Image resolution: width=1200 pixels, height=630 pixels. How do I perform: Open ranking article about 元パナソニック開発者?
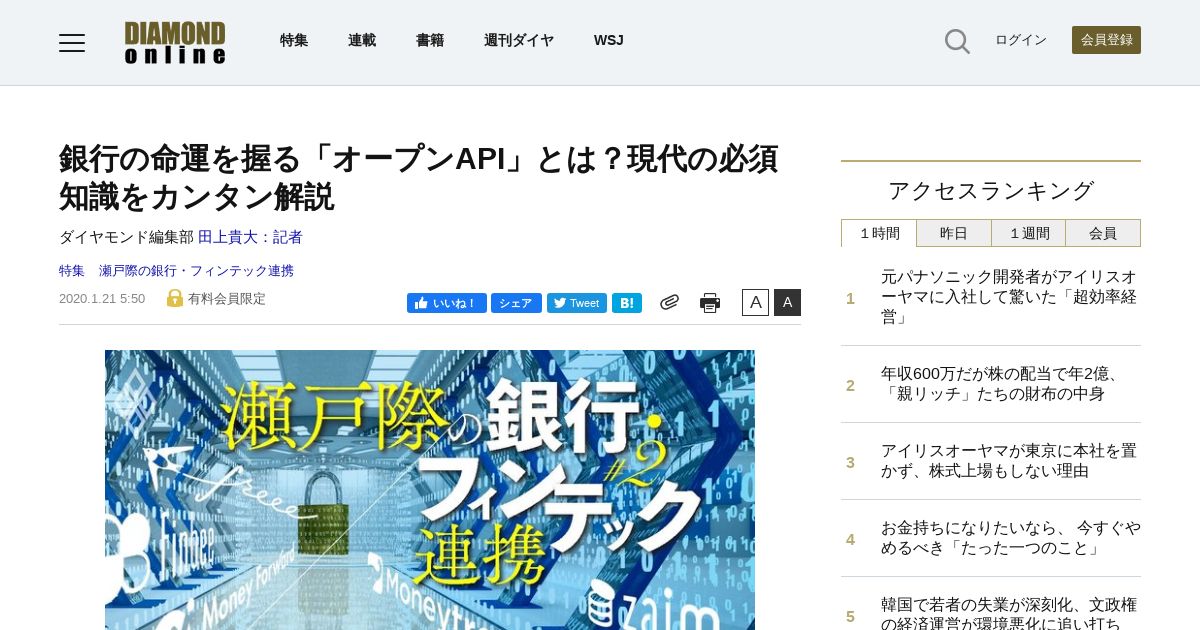click(1009, 297)
